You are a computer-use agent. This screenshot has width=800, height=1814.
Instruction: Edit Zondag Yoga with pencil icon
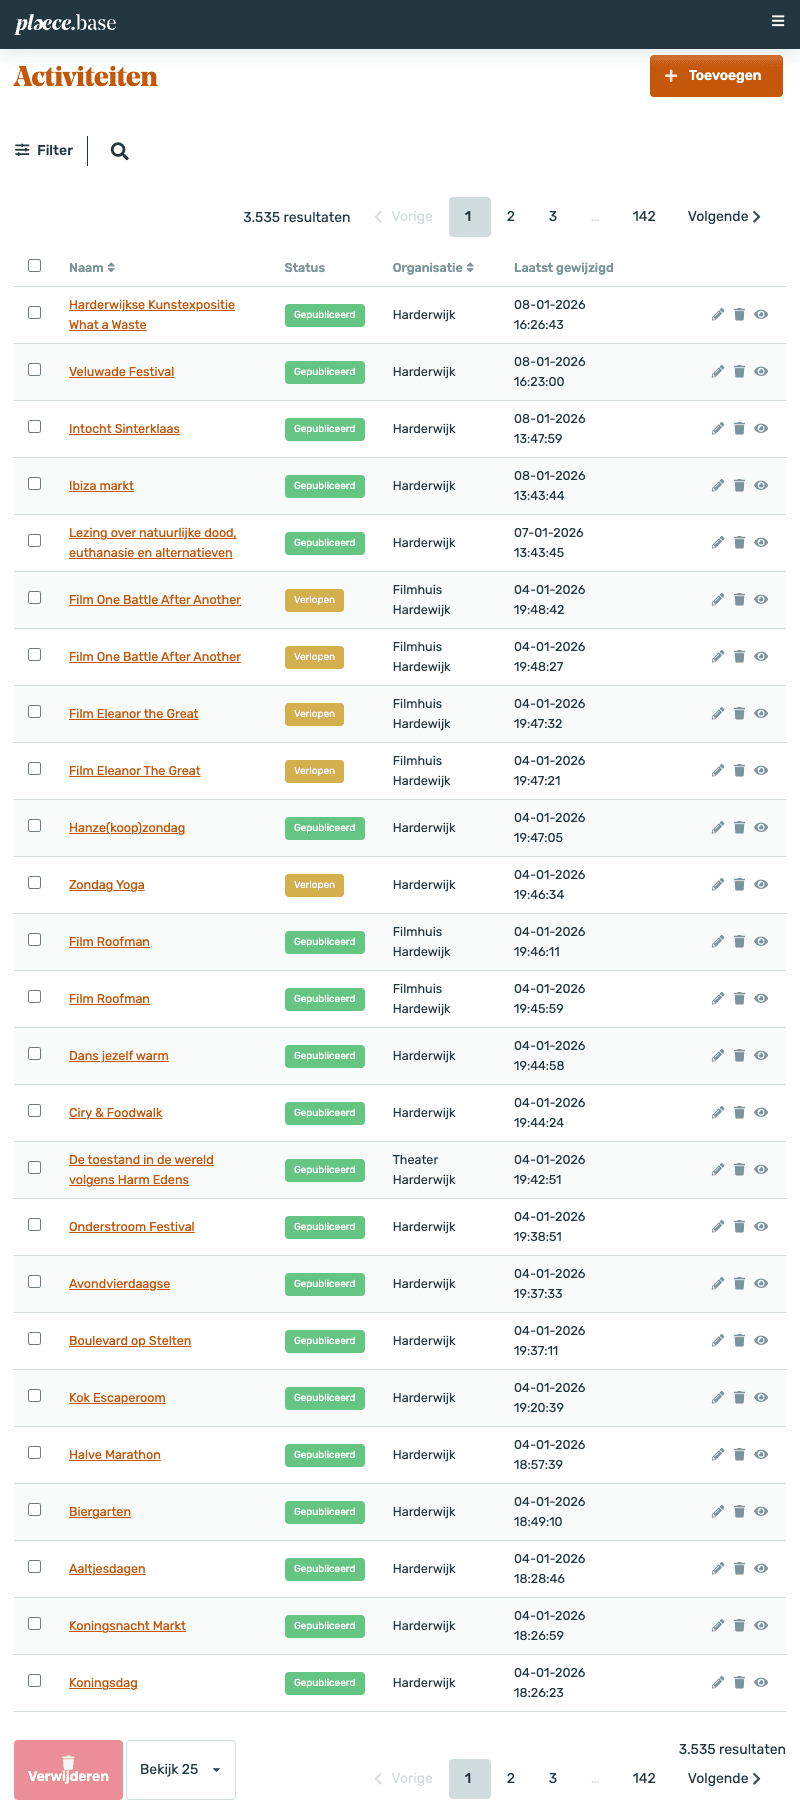718,884
